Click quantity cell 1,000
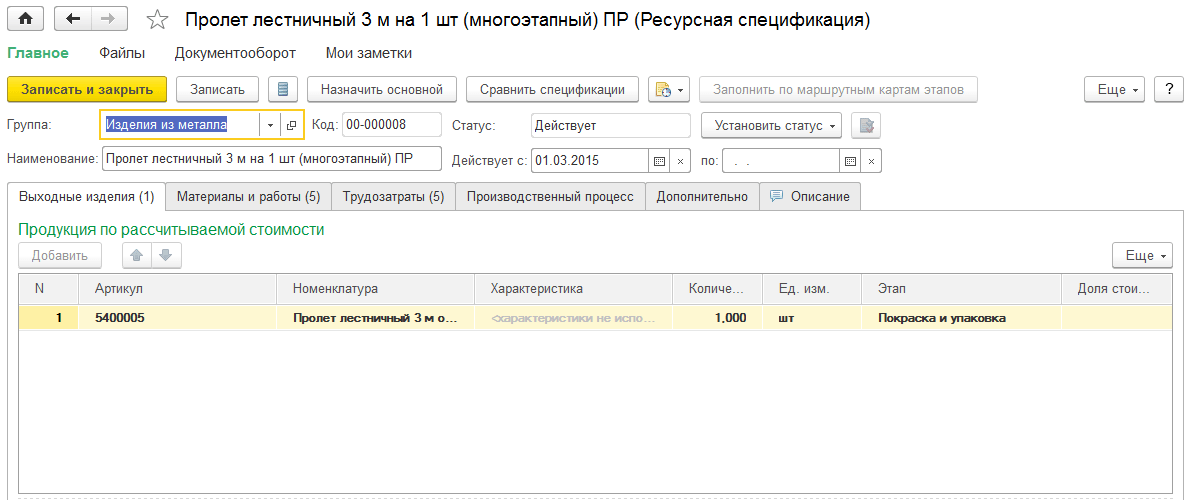 point(717,319)
